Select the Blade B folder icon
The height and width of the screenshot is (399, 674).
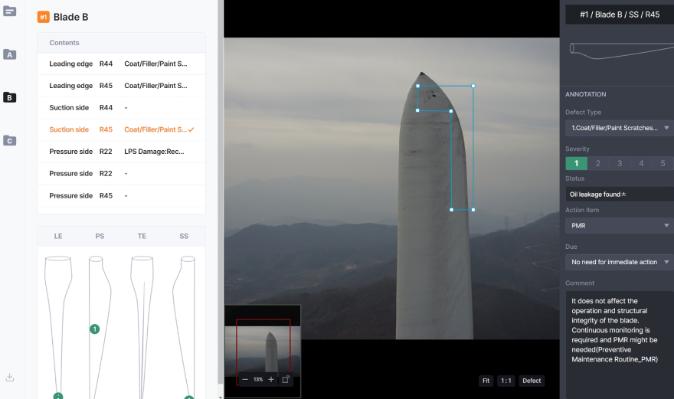coord(9,98)
